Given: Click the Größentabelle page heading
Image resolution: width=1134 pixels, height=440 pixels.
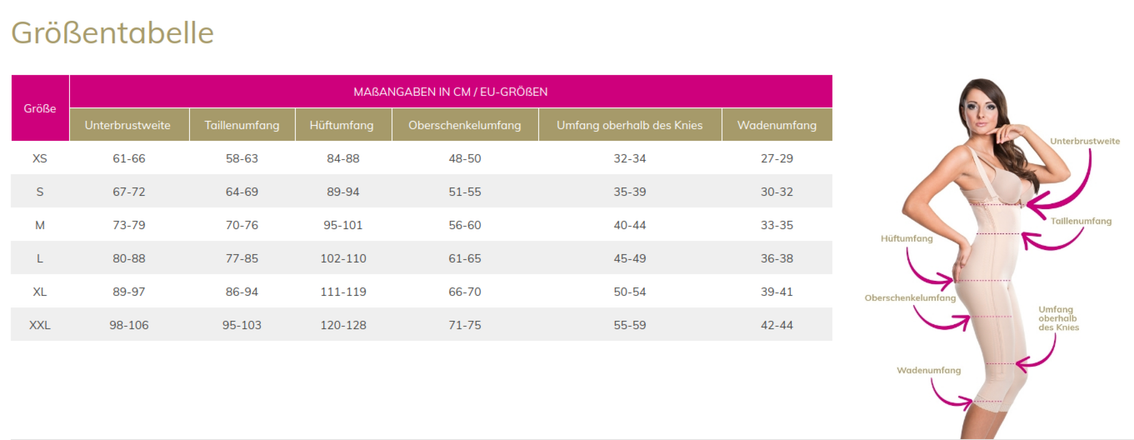Looking at the screenshot, I should (112, 32).
